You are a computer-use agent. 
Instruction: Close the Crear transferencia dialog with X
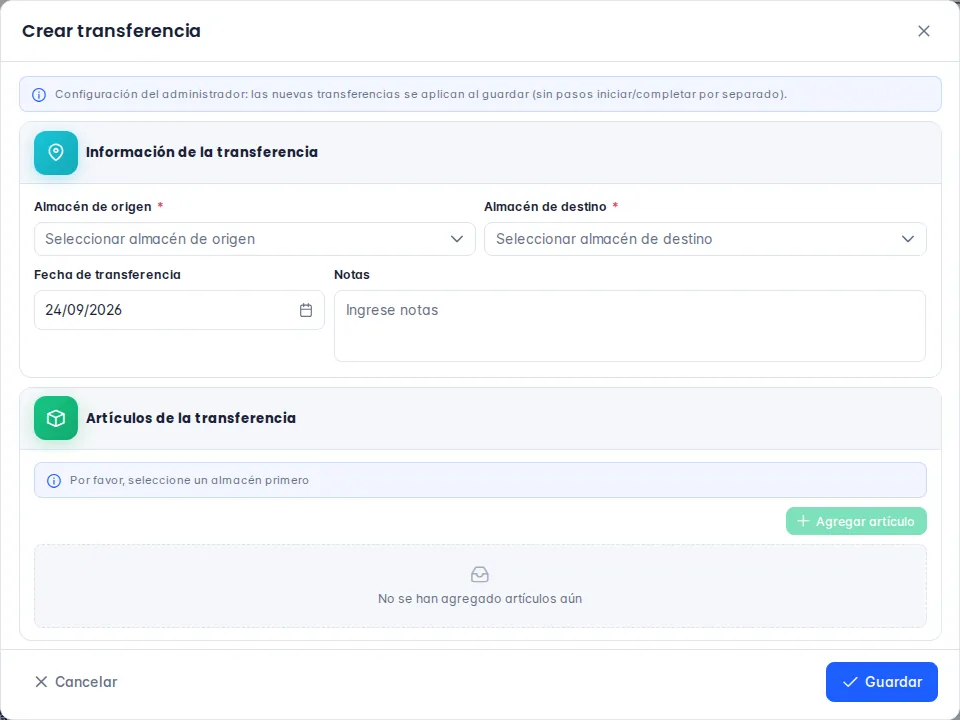[923, 31]
